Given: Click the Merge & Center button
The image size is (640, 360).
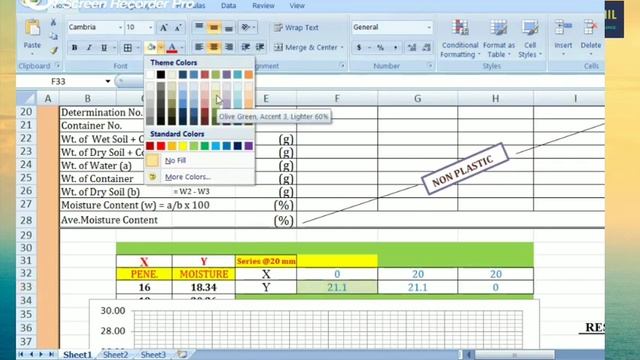Looking at the screenshot, I should coord(306,47).
